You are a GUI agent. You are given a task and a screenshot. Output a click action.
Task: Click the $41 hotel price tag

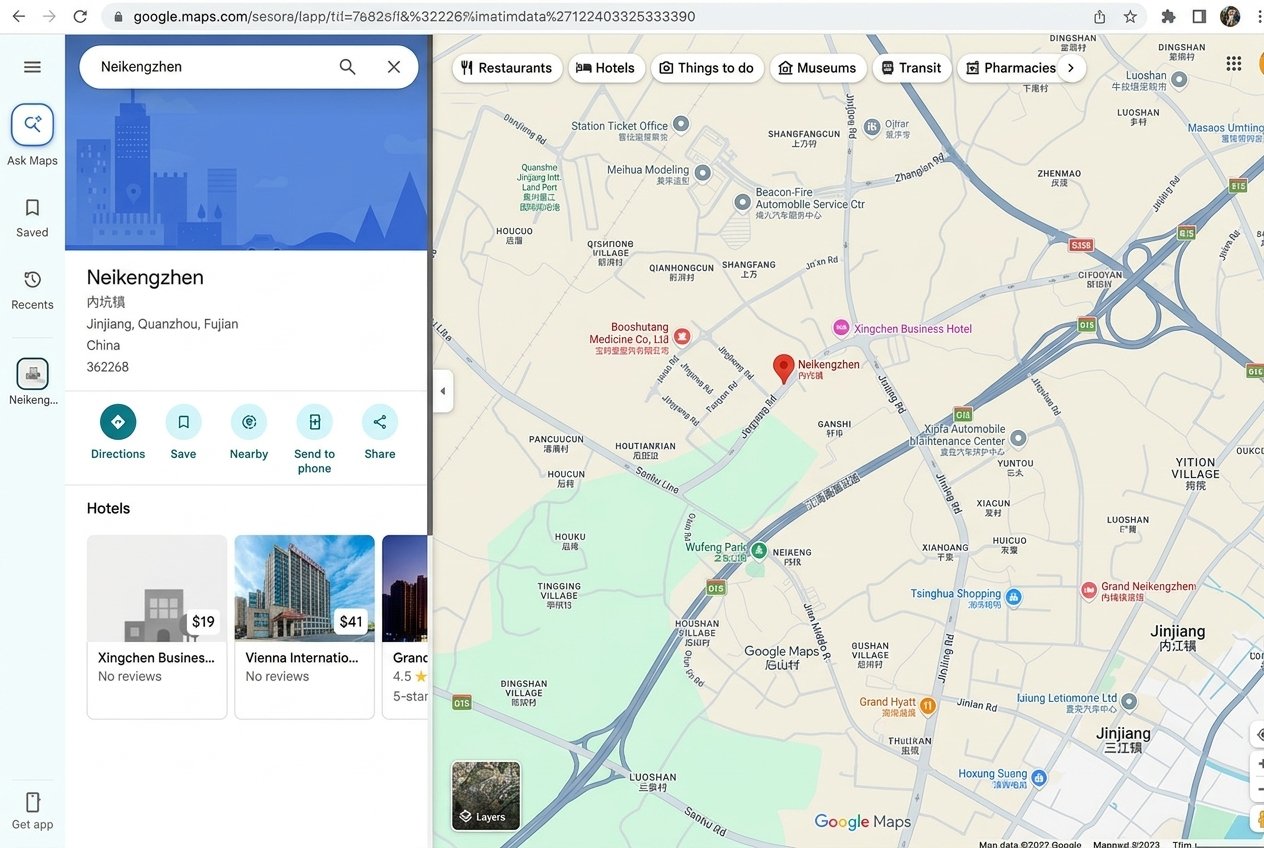[351, 622]
